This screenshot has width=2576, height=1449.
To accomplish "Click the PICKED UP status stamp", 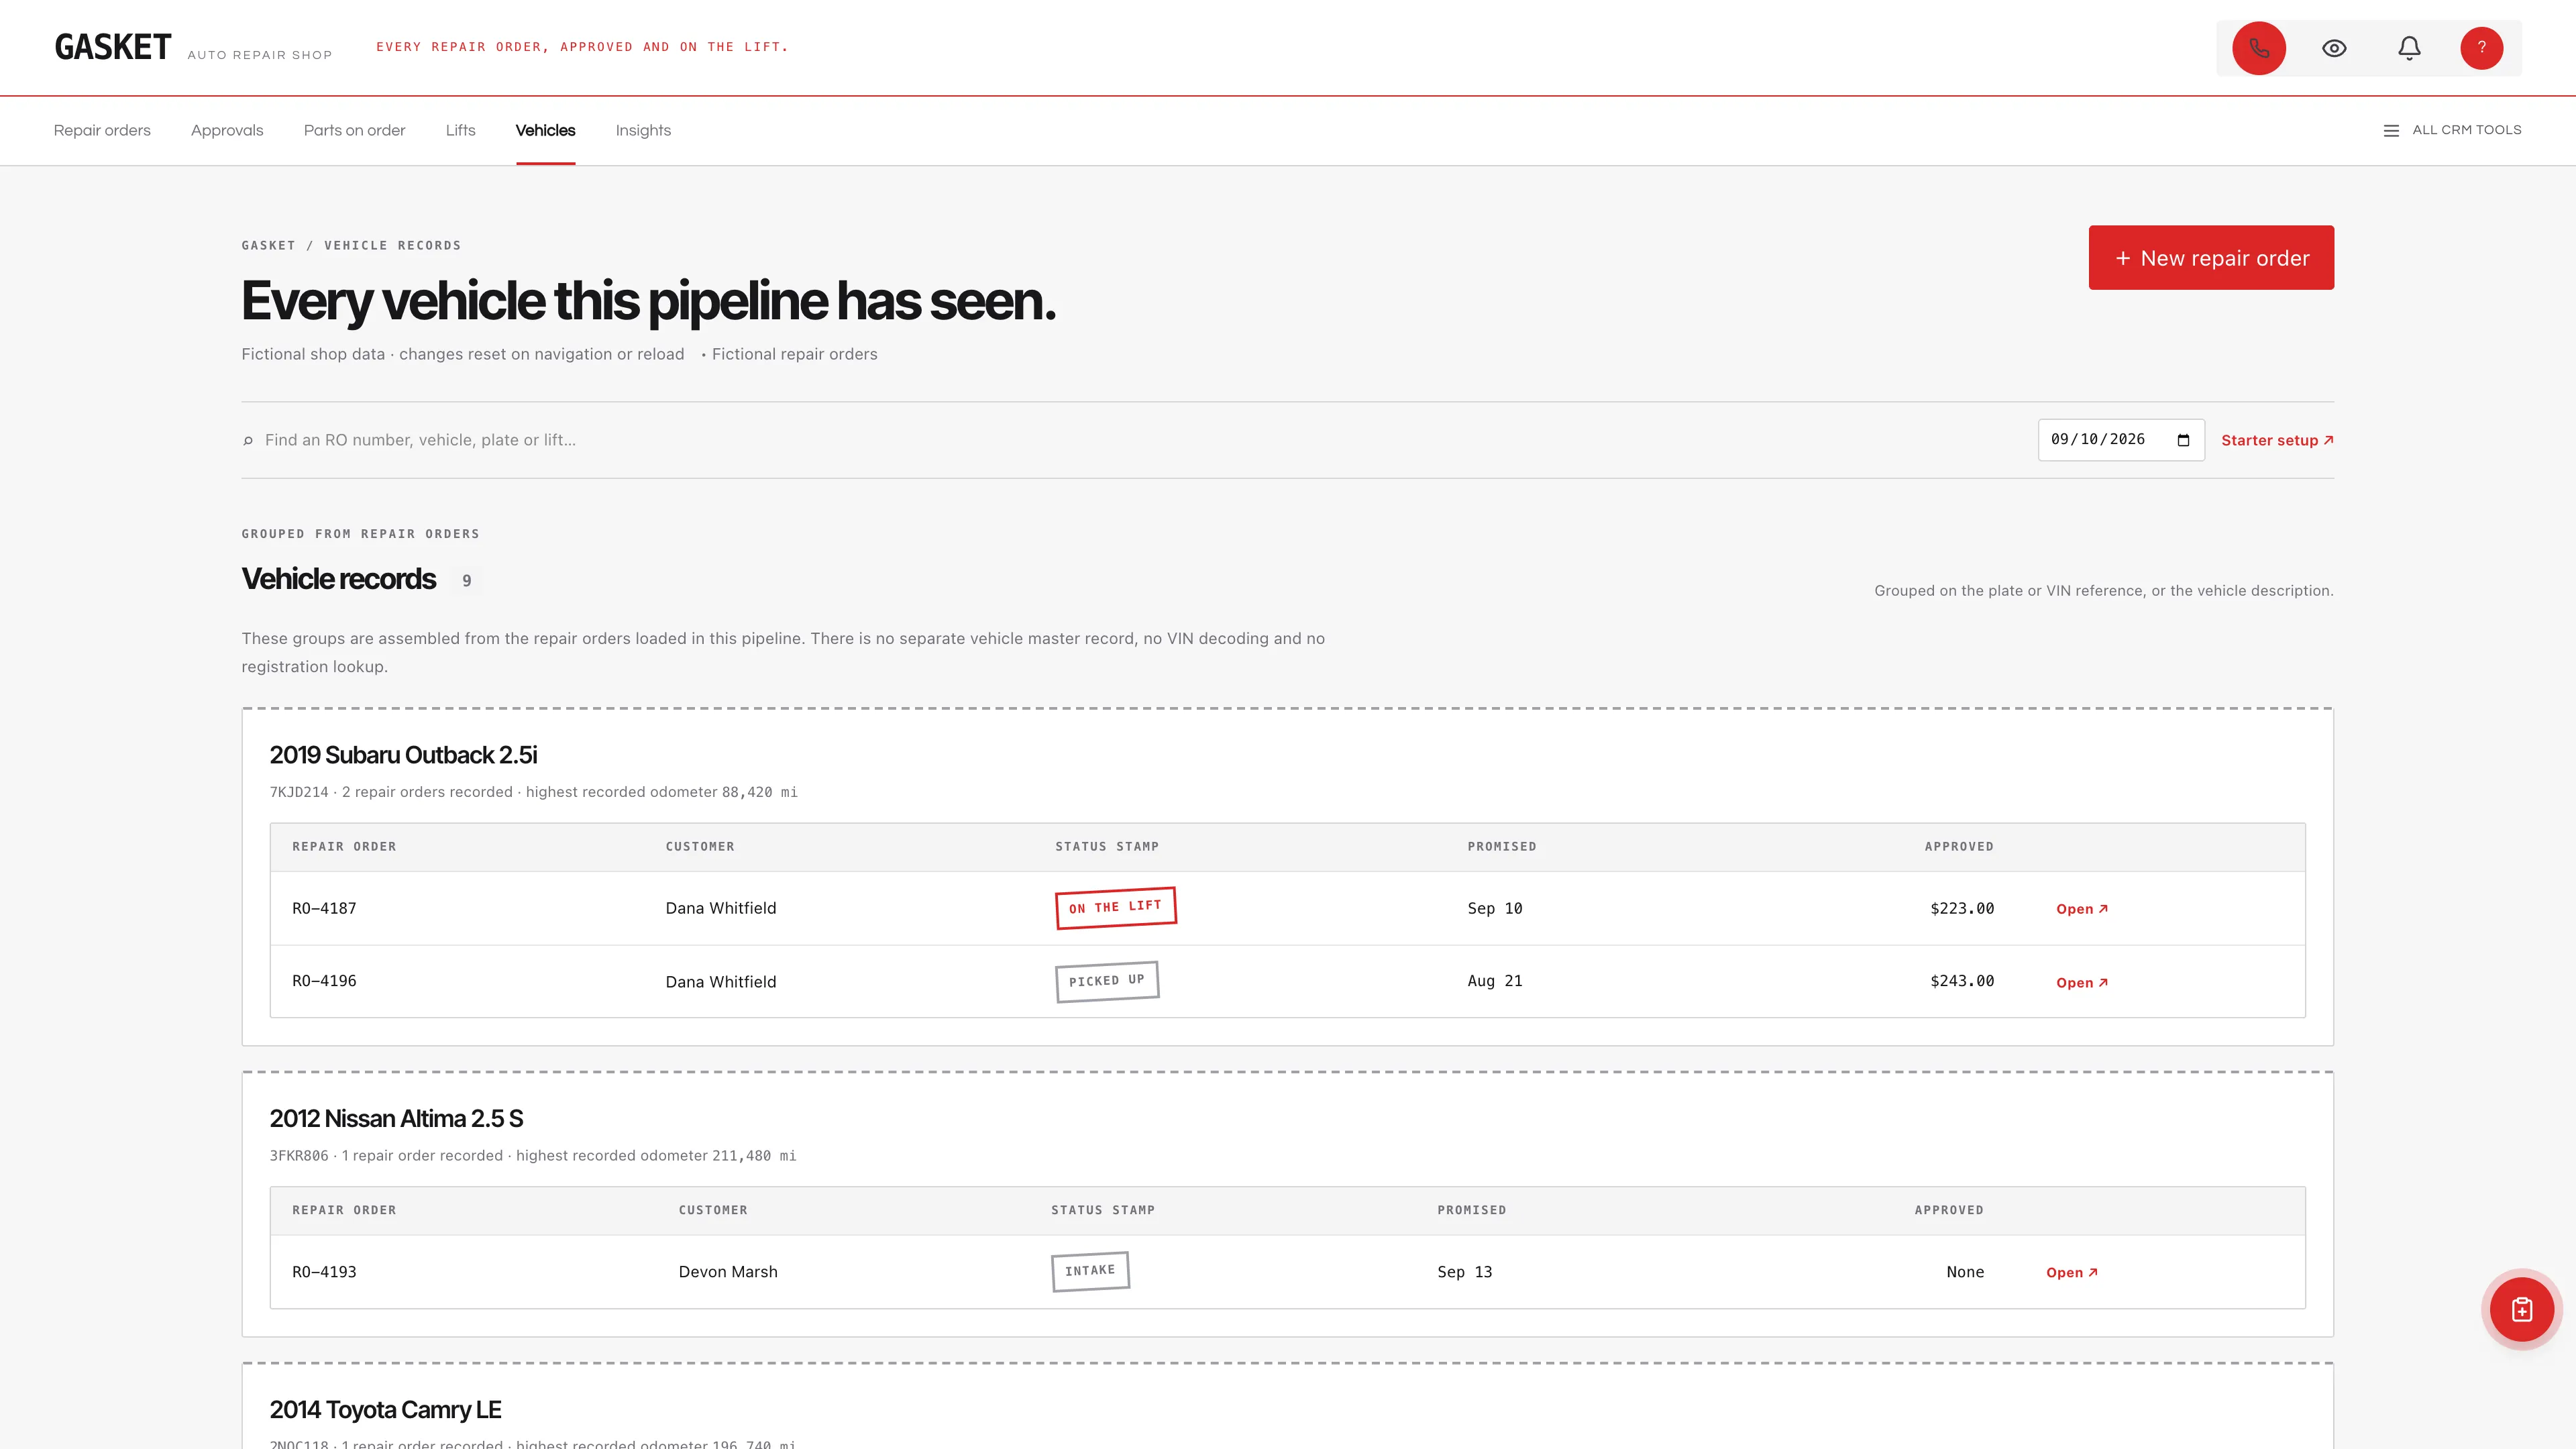I will (x=1106, y=981).
